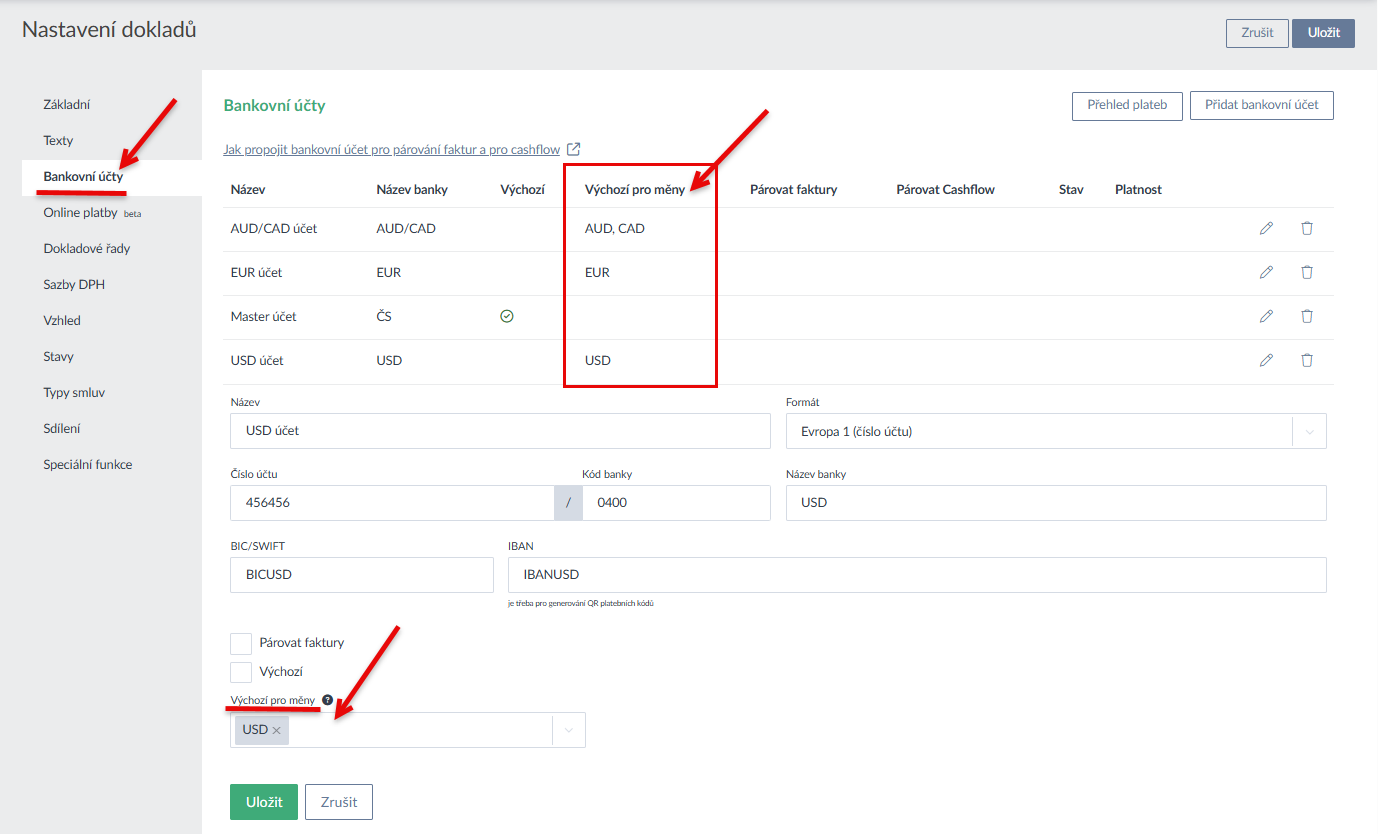Open the Online platby section
This screenshot has height=834, width=1378.
(x=80, y=213)
